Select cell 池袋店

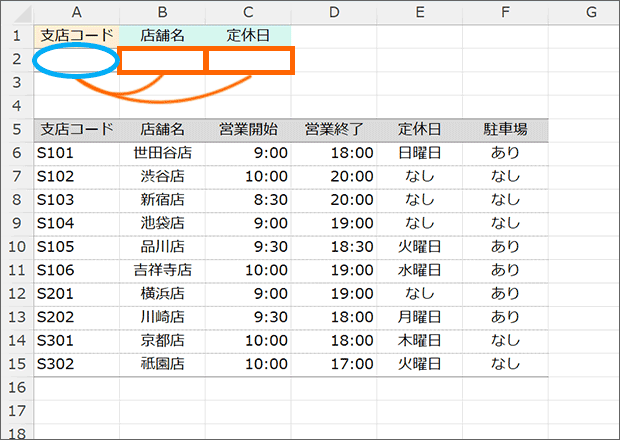click(x=163, y=223)
